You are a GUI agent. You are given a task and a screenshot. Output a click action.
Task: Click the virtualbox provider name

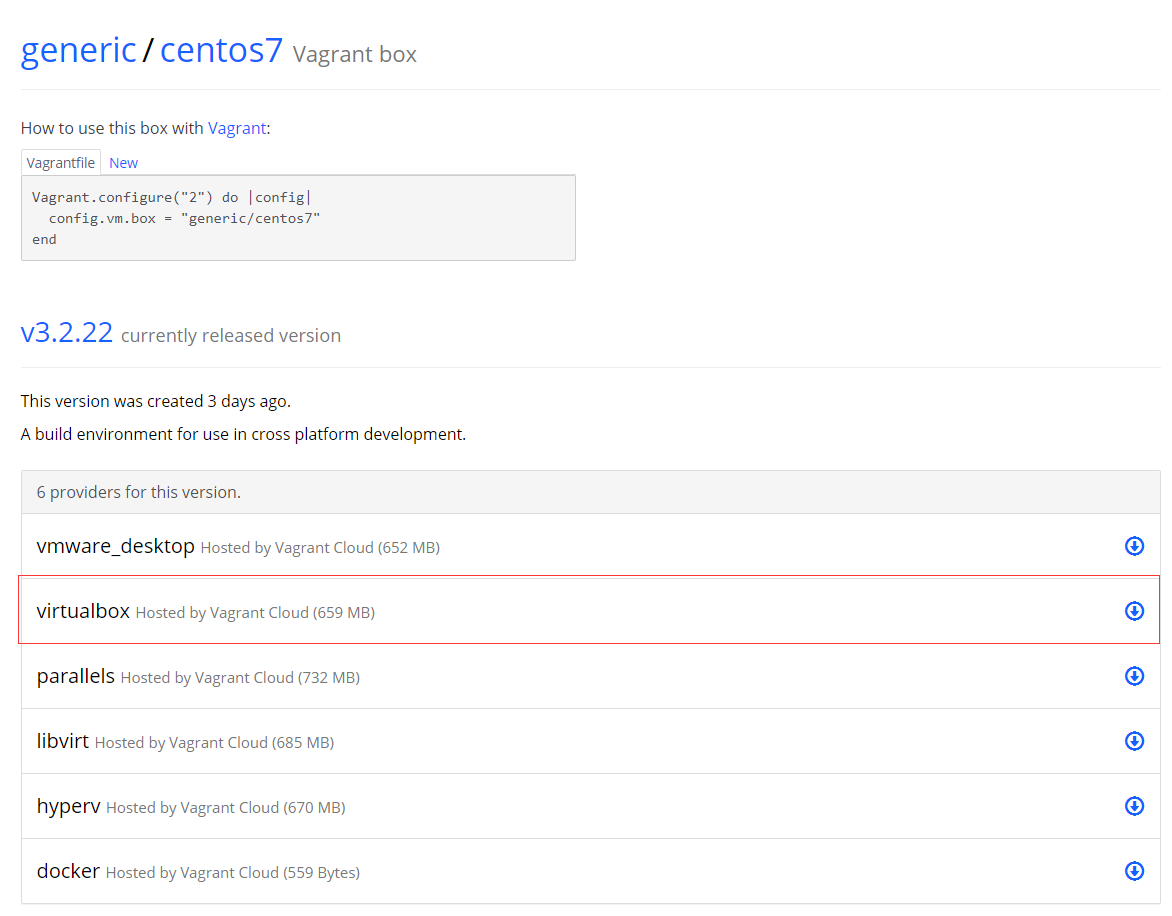point(83,611)
